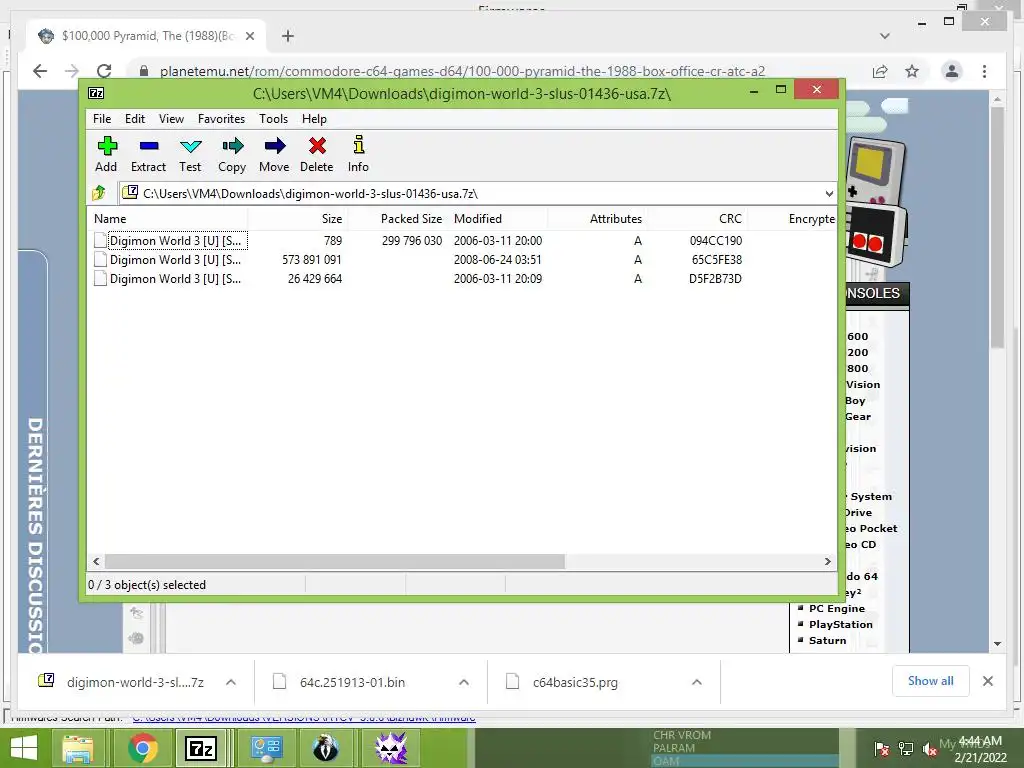Close the Chrome downloads bar
The width and height of the screenshot is (1024, 768).
point(987,681)
